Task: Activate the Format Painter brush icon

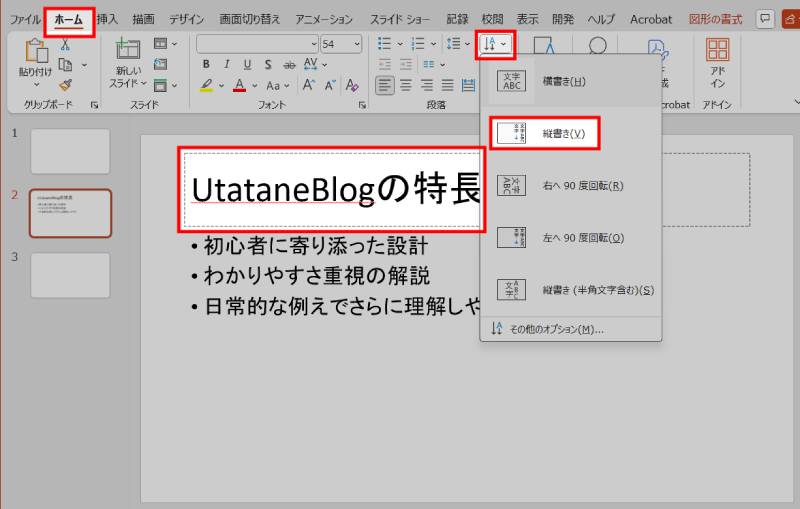Action: pos(65,85)
